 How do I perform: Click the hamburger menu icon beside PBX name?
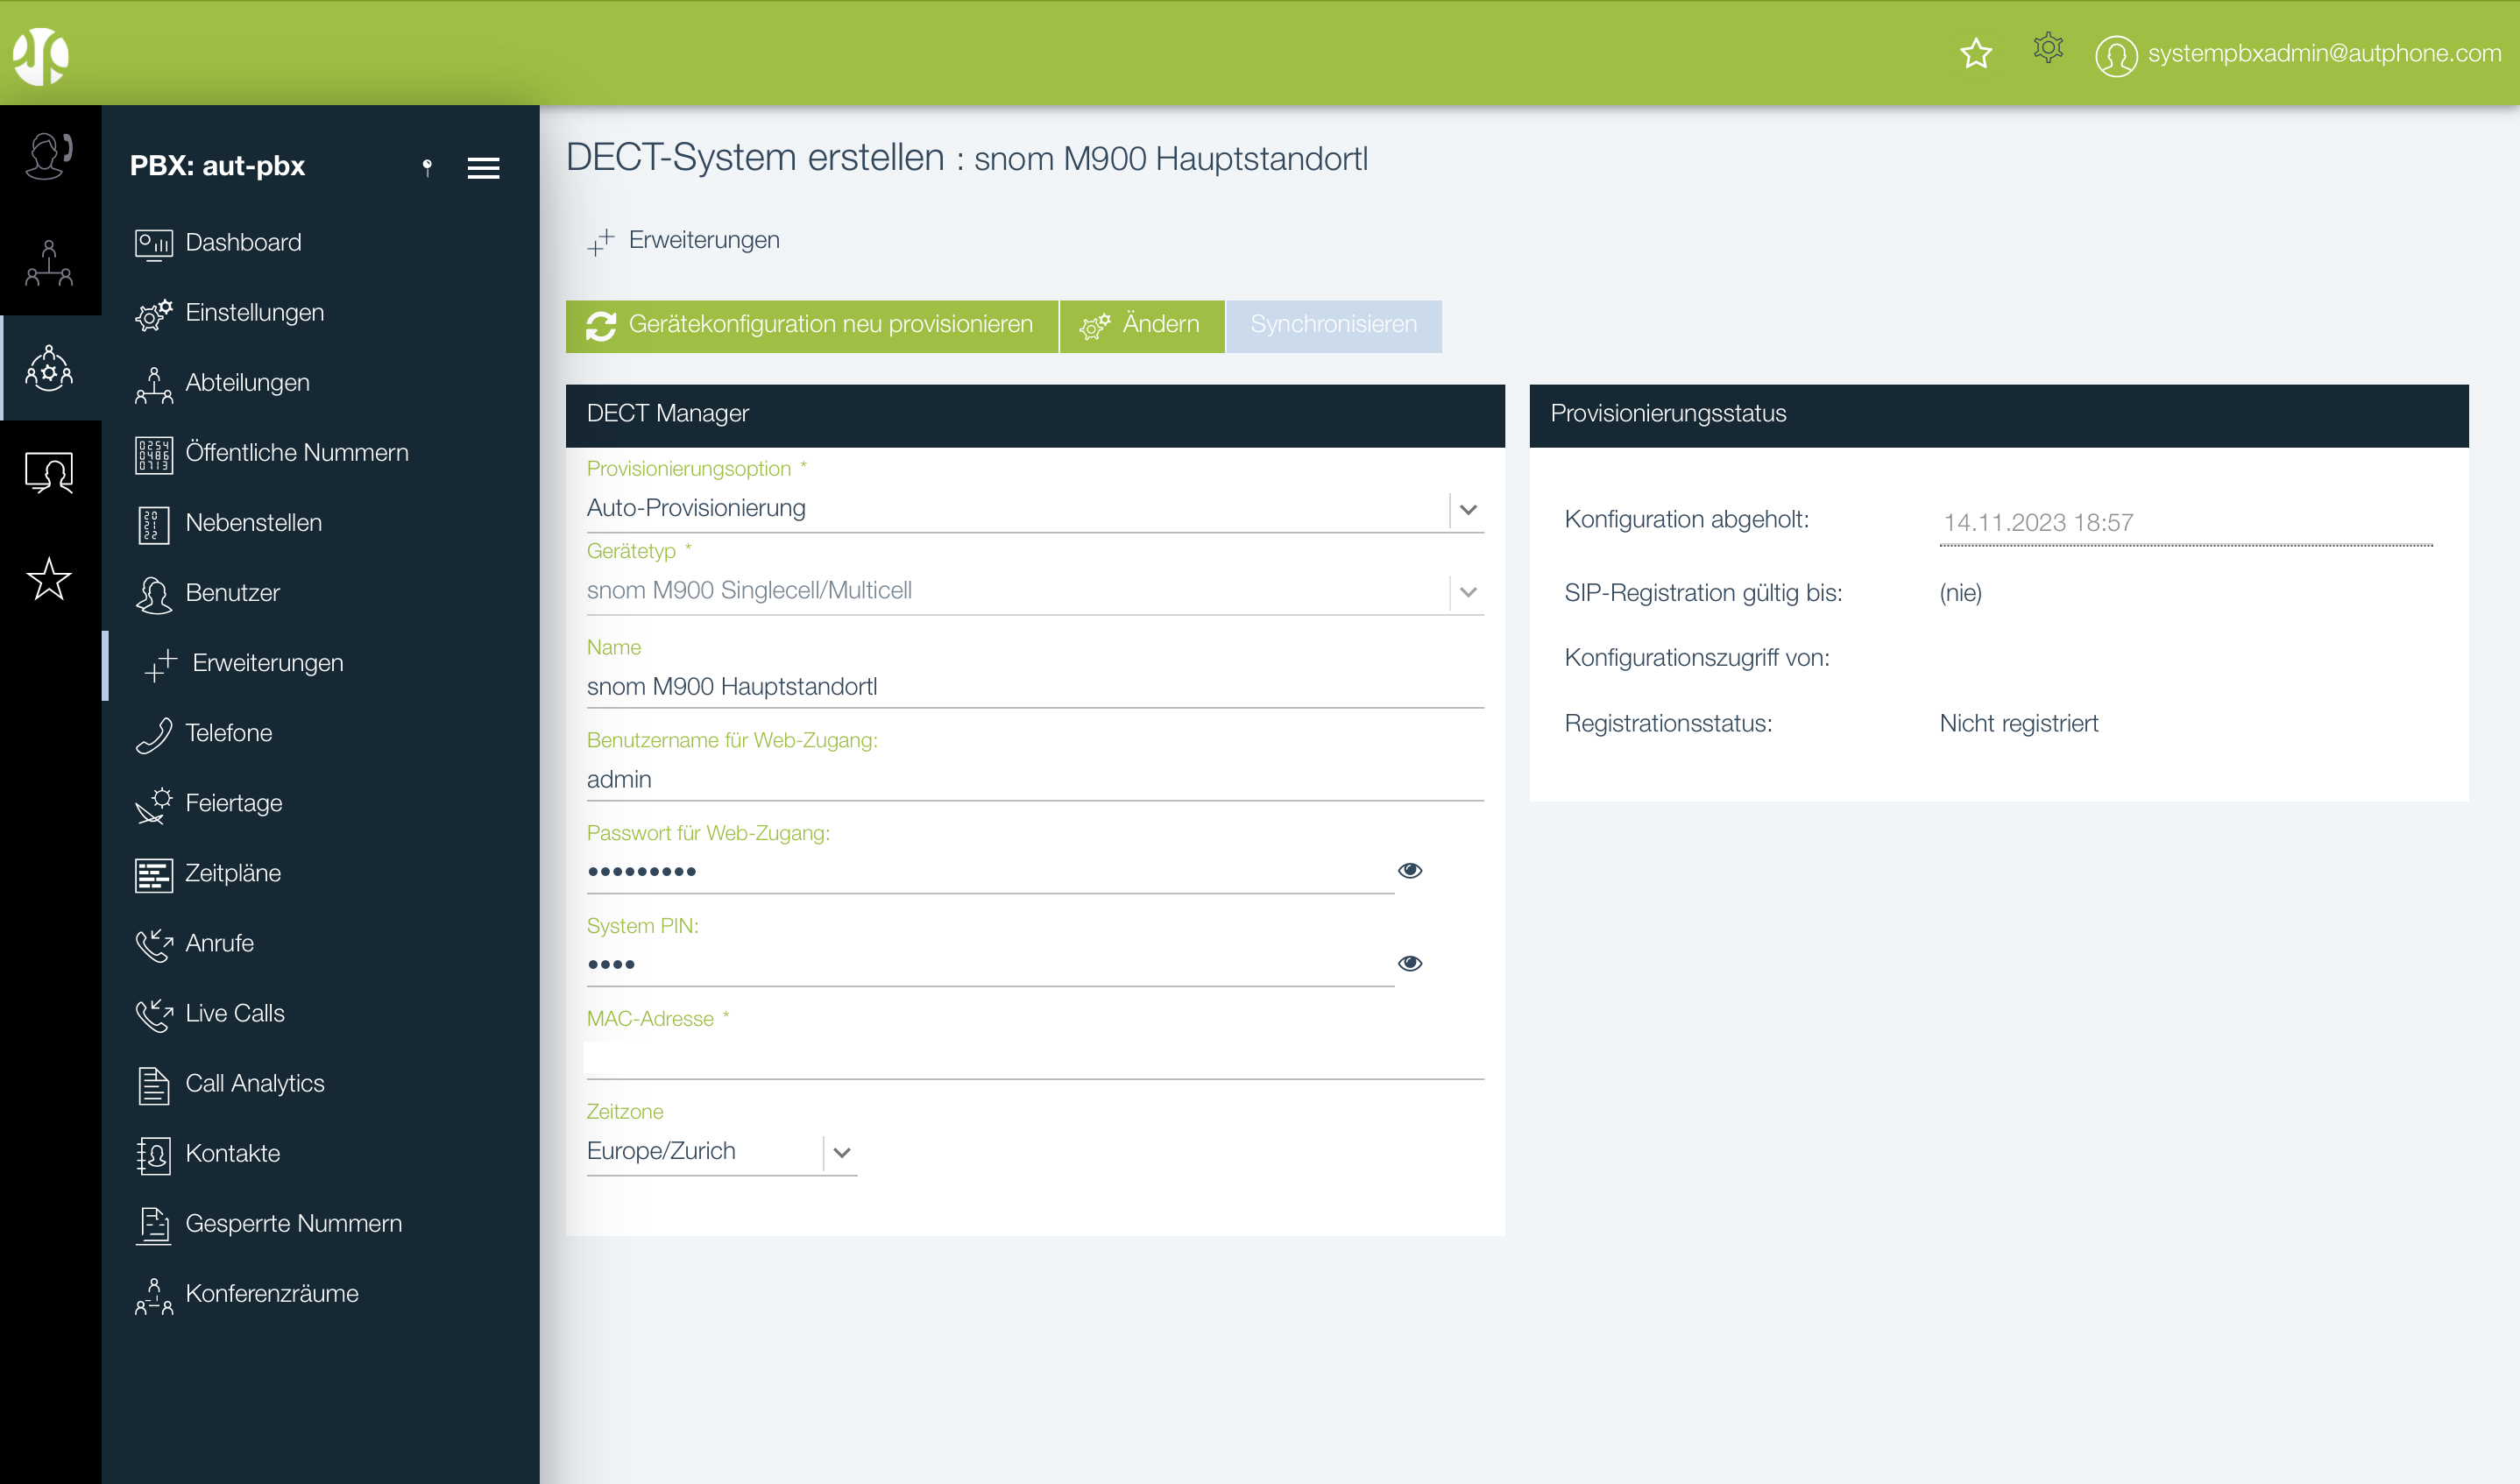[x=483, y=168]
